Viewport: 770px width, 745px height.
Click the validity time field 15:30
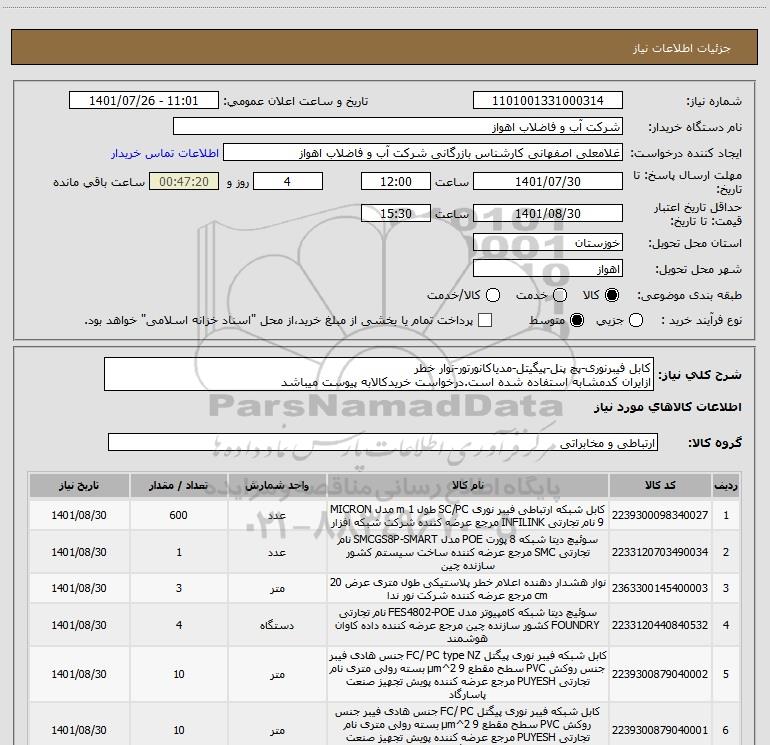396,213
